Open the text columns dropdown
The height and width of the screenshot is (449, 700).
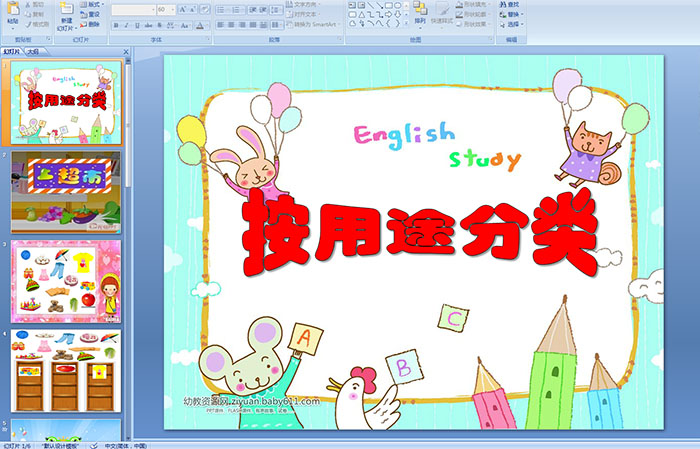277,25
